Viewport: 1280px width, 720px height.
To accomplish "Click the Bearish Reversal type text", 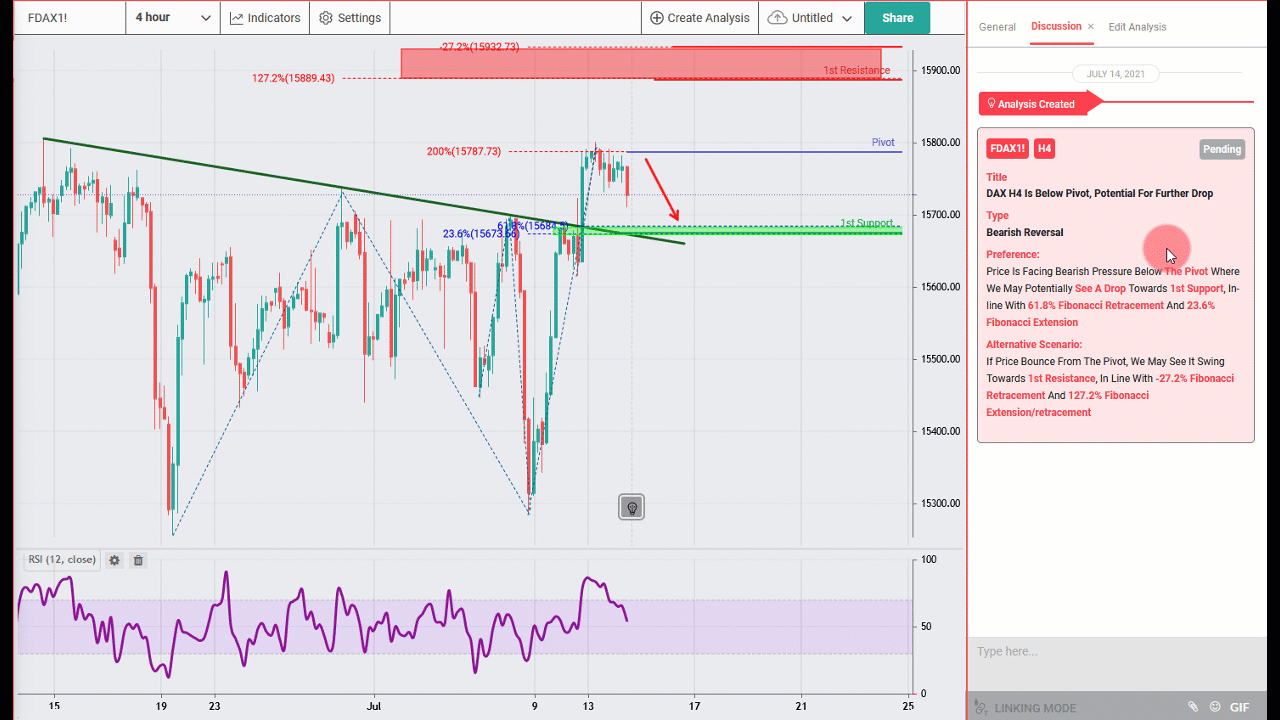I will [x=1025, y=232].
